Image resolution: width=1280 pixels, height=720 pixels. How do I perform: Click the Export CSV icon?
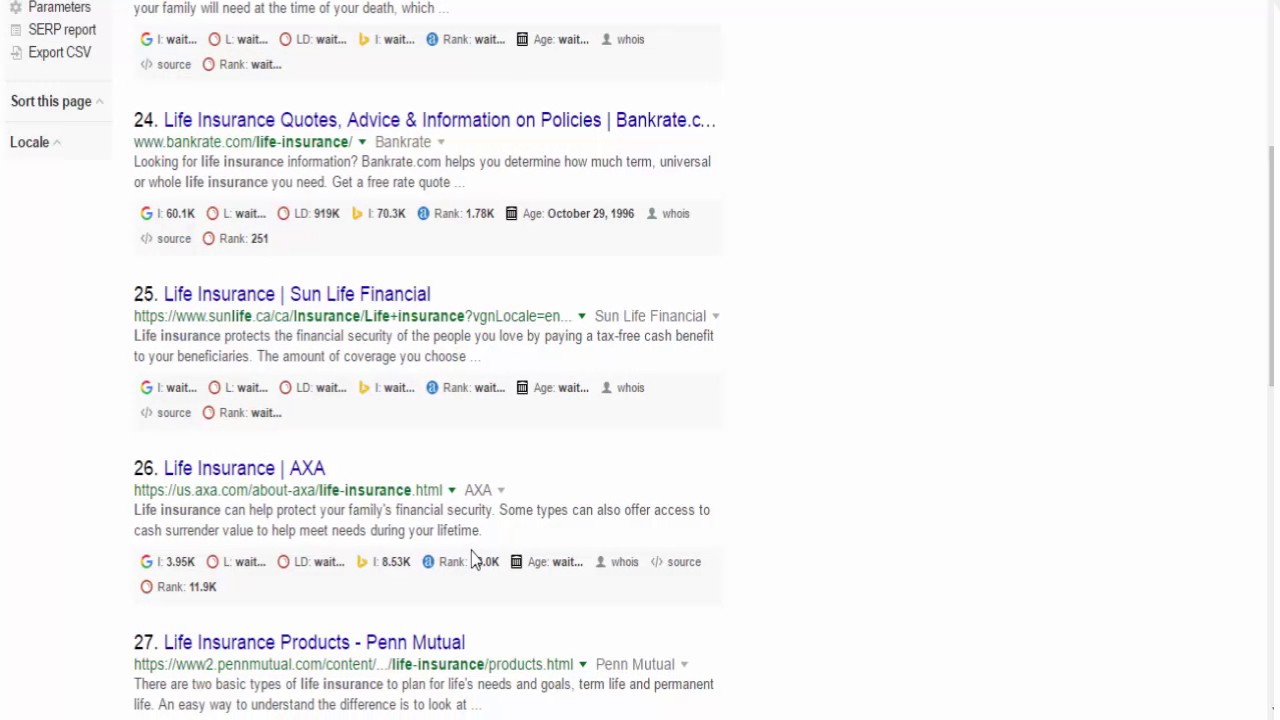[x=16, y=52]
